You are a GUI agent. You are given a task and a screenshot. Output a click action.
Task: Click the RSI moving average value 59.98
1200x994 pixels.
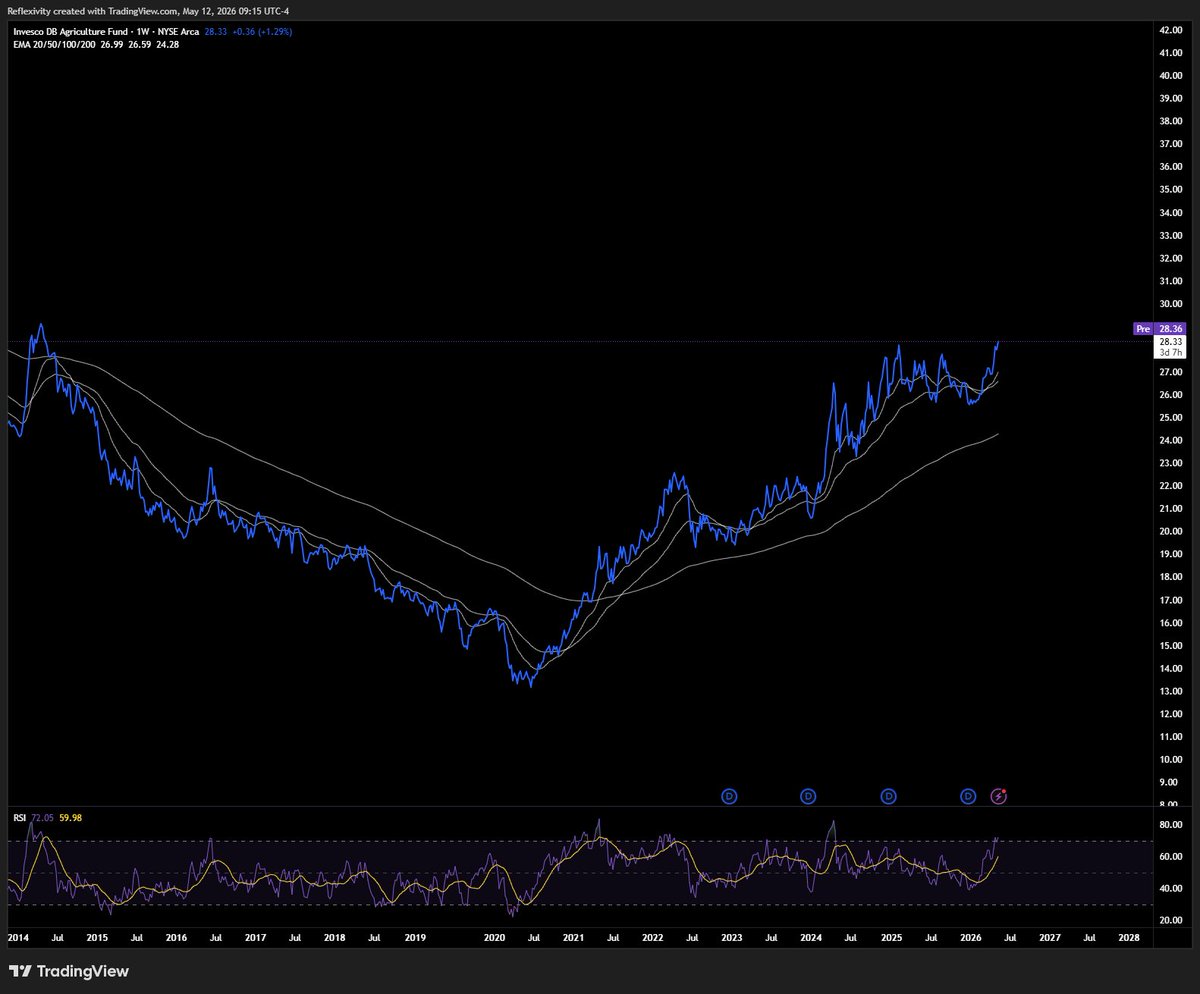(70, 817)
